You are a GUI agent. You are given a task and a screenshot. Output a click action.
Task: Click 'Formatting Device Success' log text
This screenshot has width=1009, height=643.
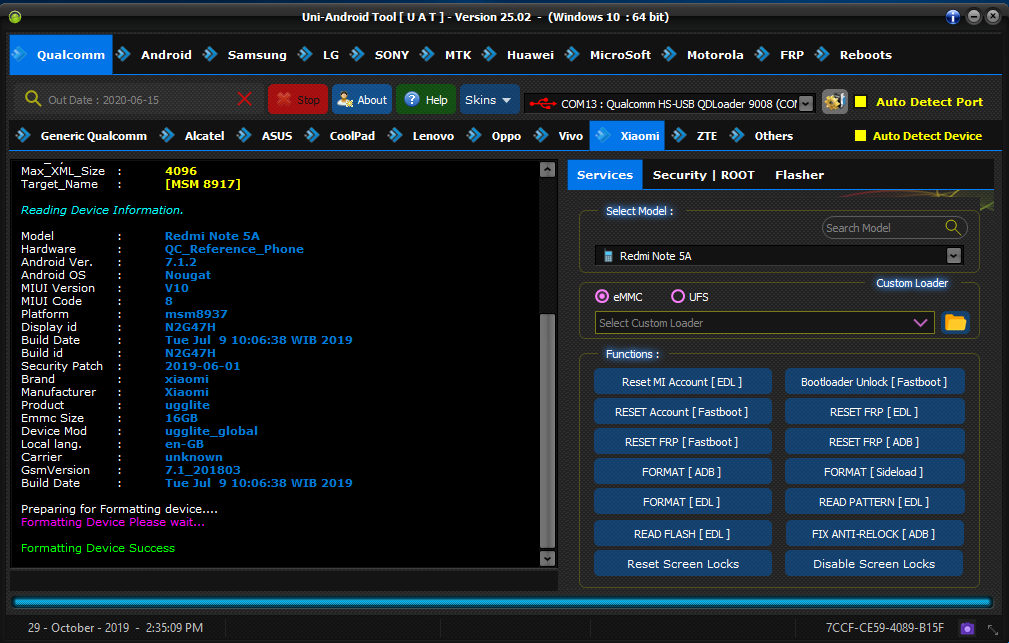pos(98,548)
